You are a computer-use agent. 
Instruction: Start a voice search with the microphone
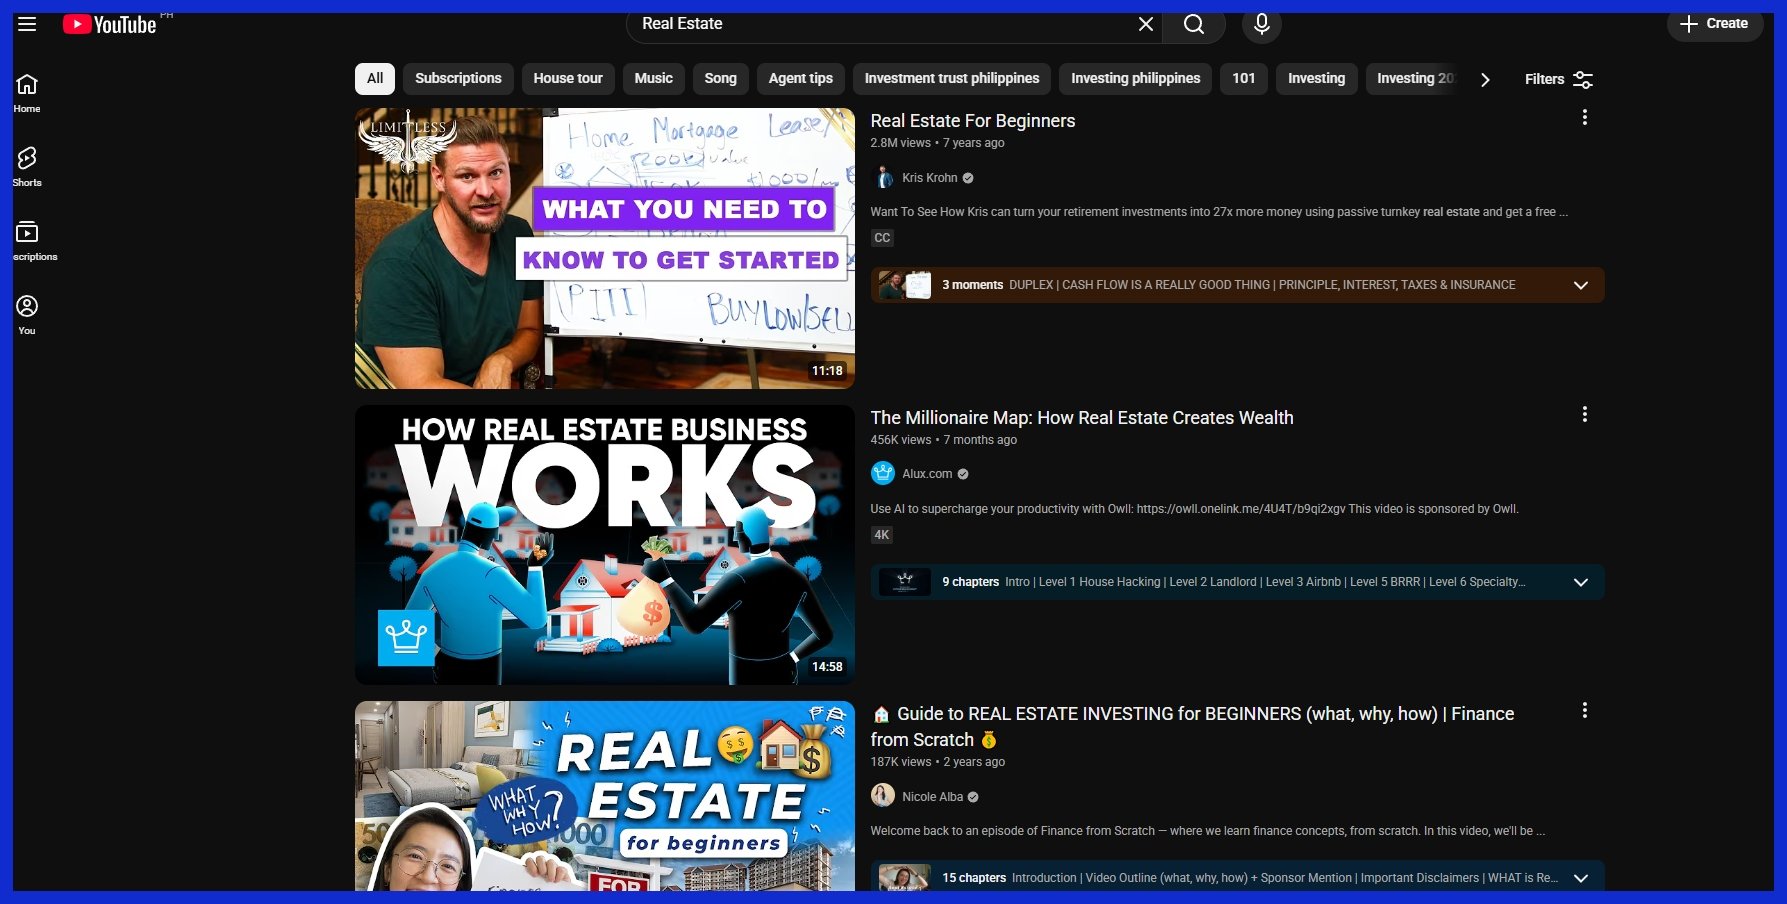(x=1260, y=26)
